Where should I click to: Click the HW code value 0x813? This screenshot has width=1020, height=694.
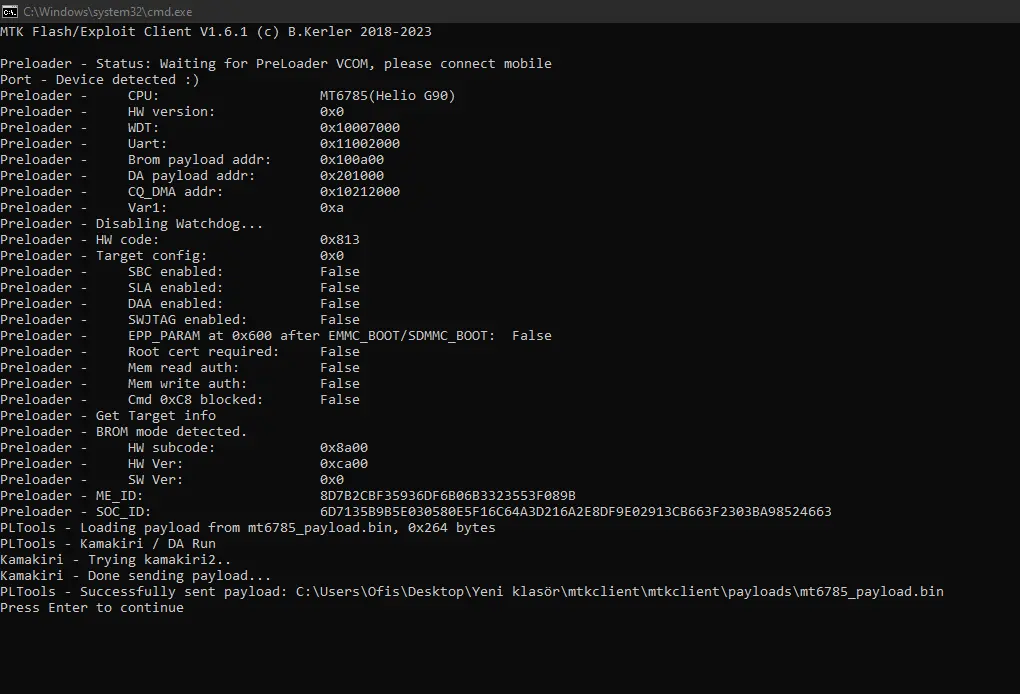pyautogui.click(x=340, y=239)
